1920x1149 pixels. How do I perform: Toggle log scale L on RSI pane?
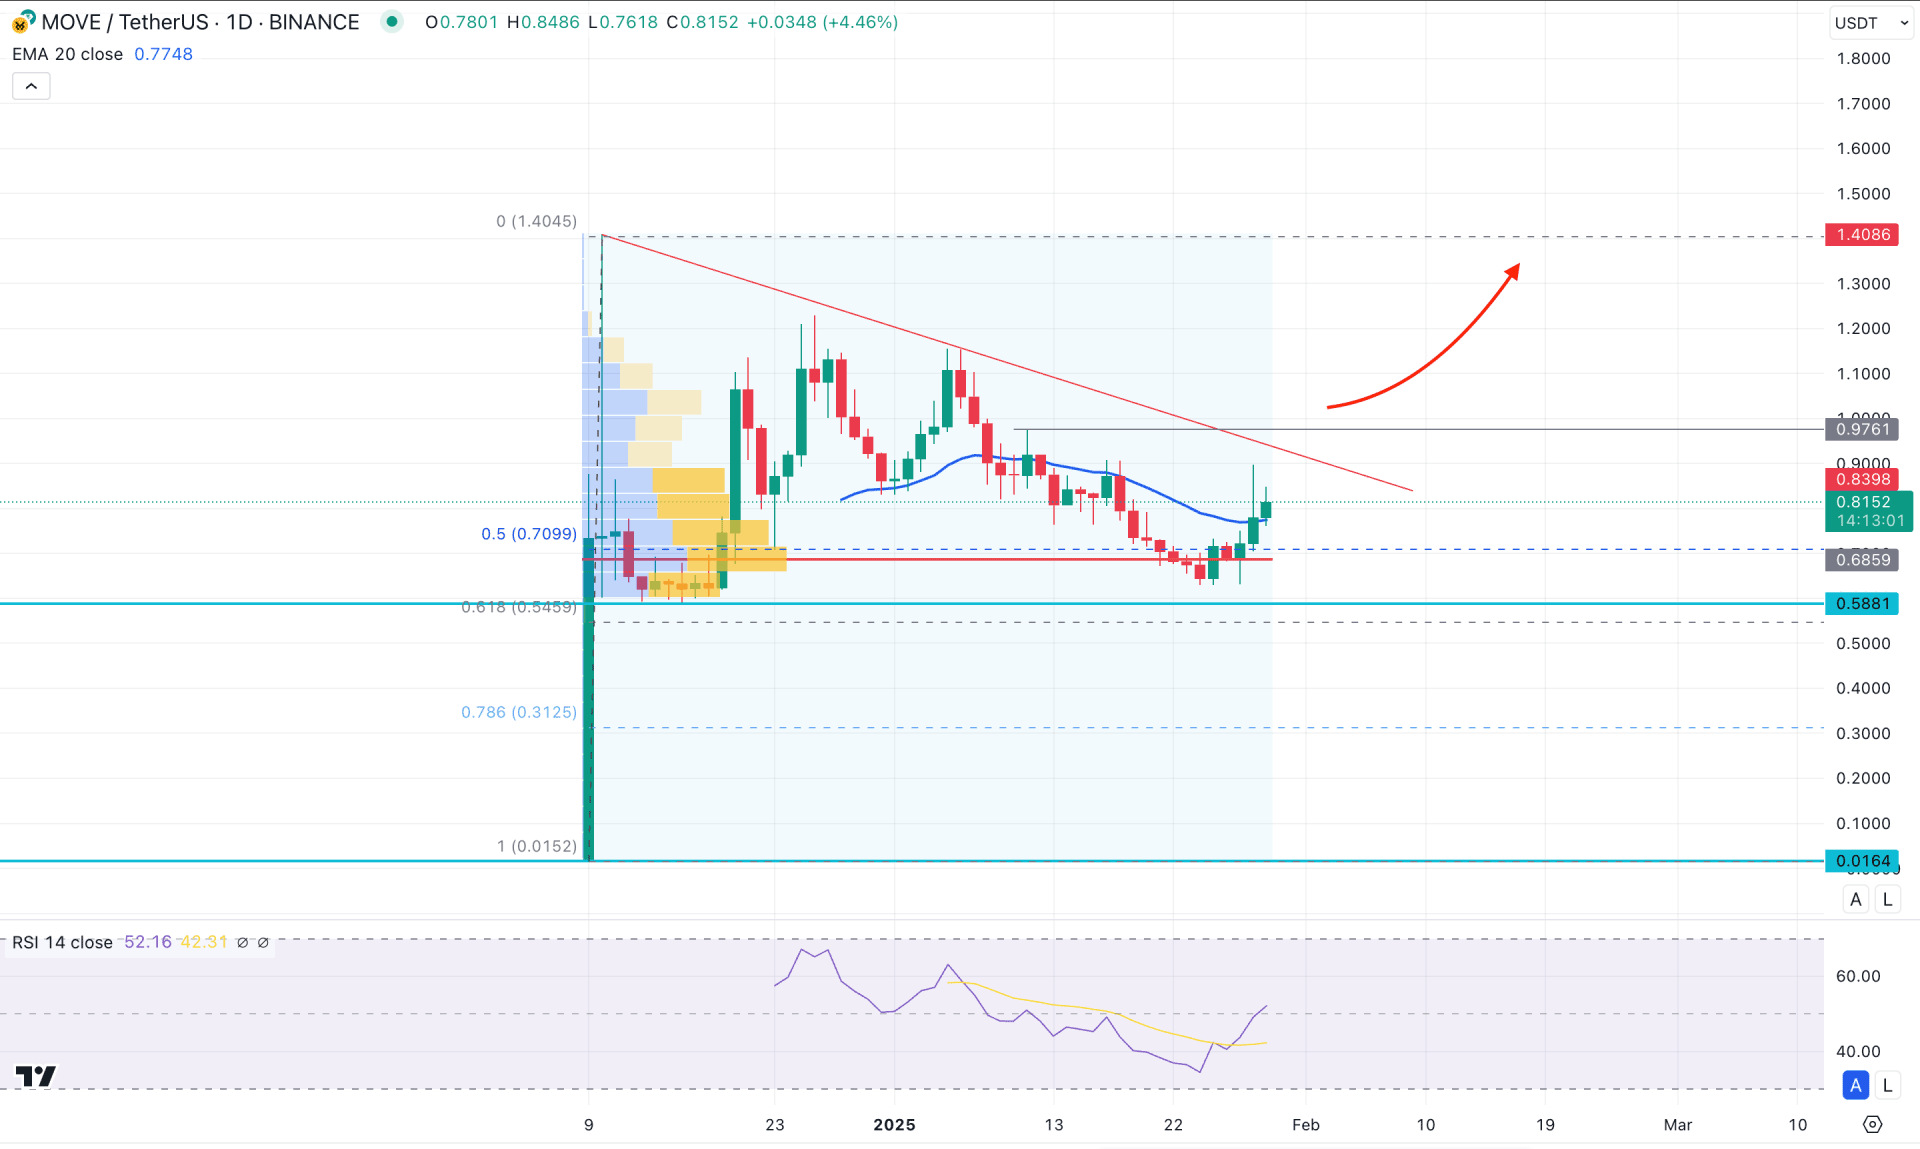pyautogui.click(x=1887, y=1084)
